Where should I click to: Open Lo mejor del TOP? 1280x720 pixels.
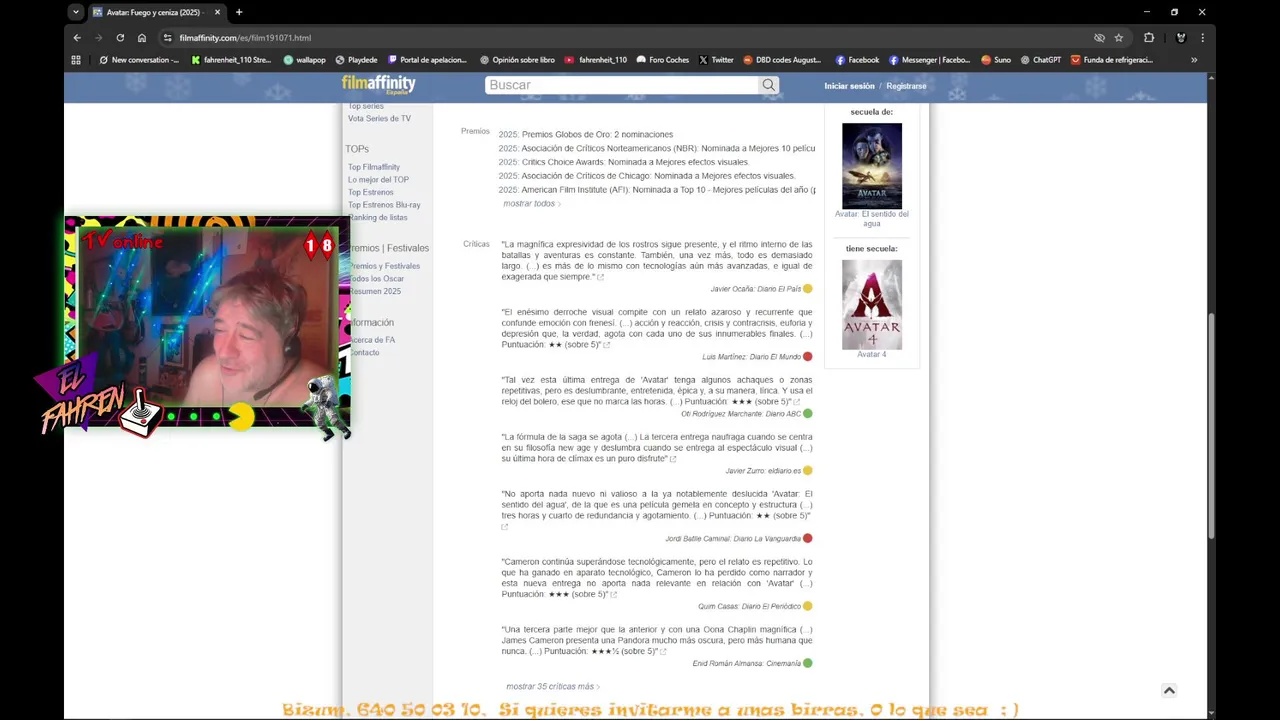pos(378,180)
